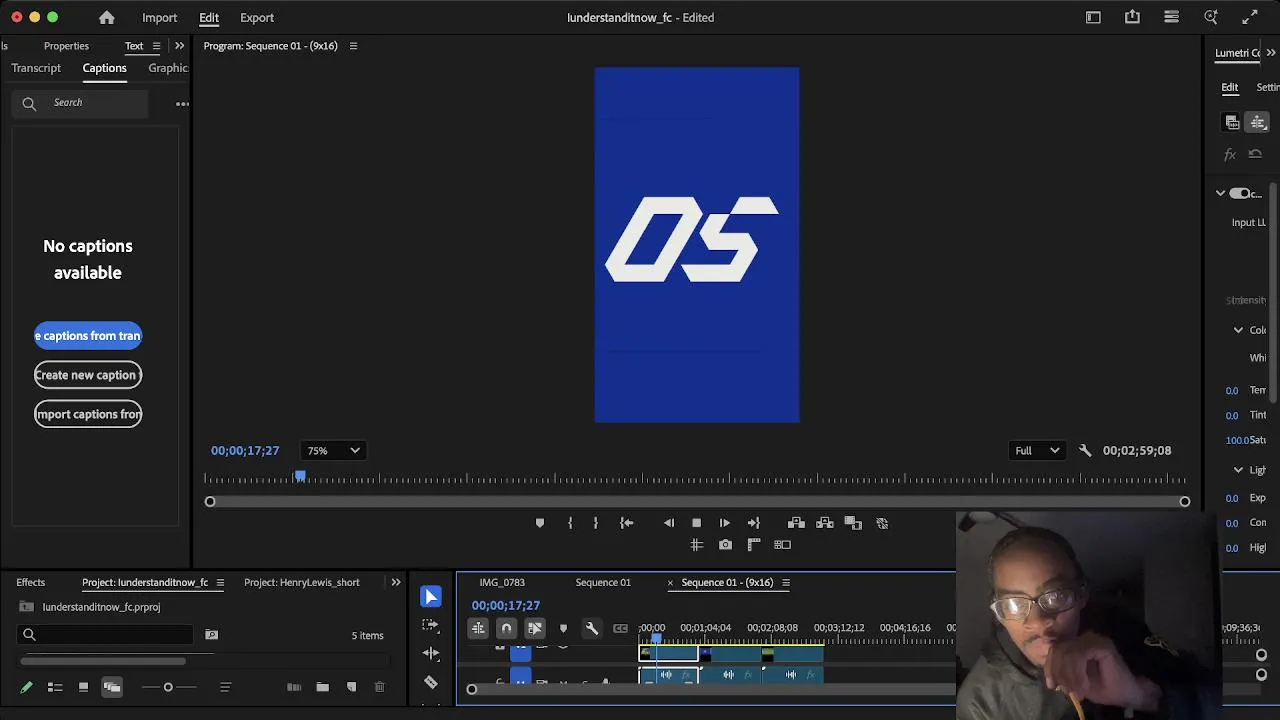This screenshot has height=720, width=1280.
Task: Switch to the Edit workspace tab
Action: click(x=209, y=18)
